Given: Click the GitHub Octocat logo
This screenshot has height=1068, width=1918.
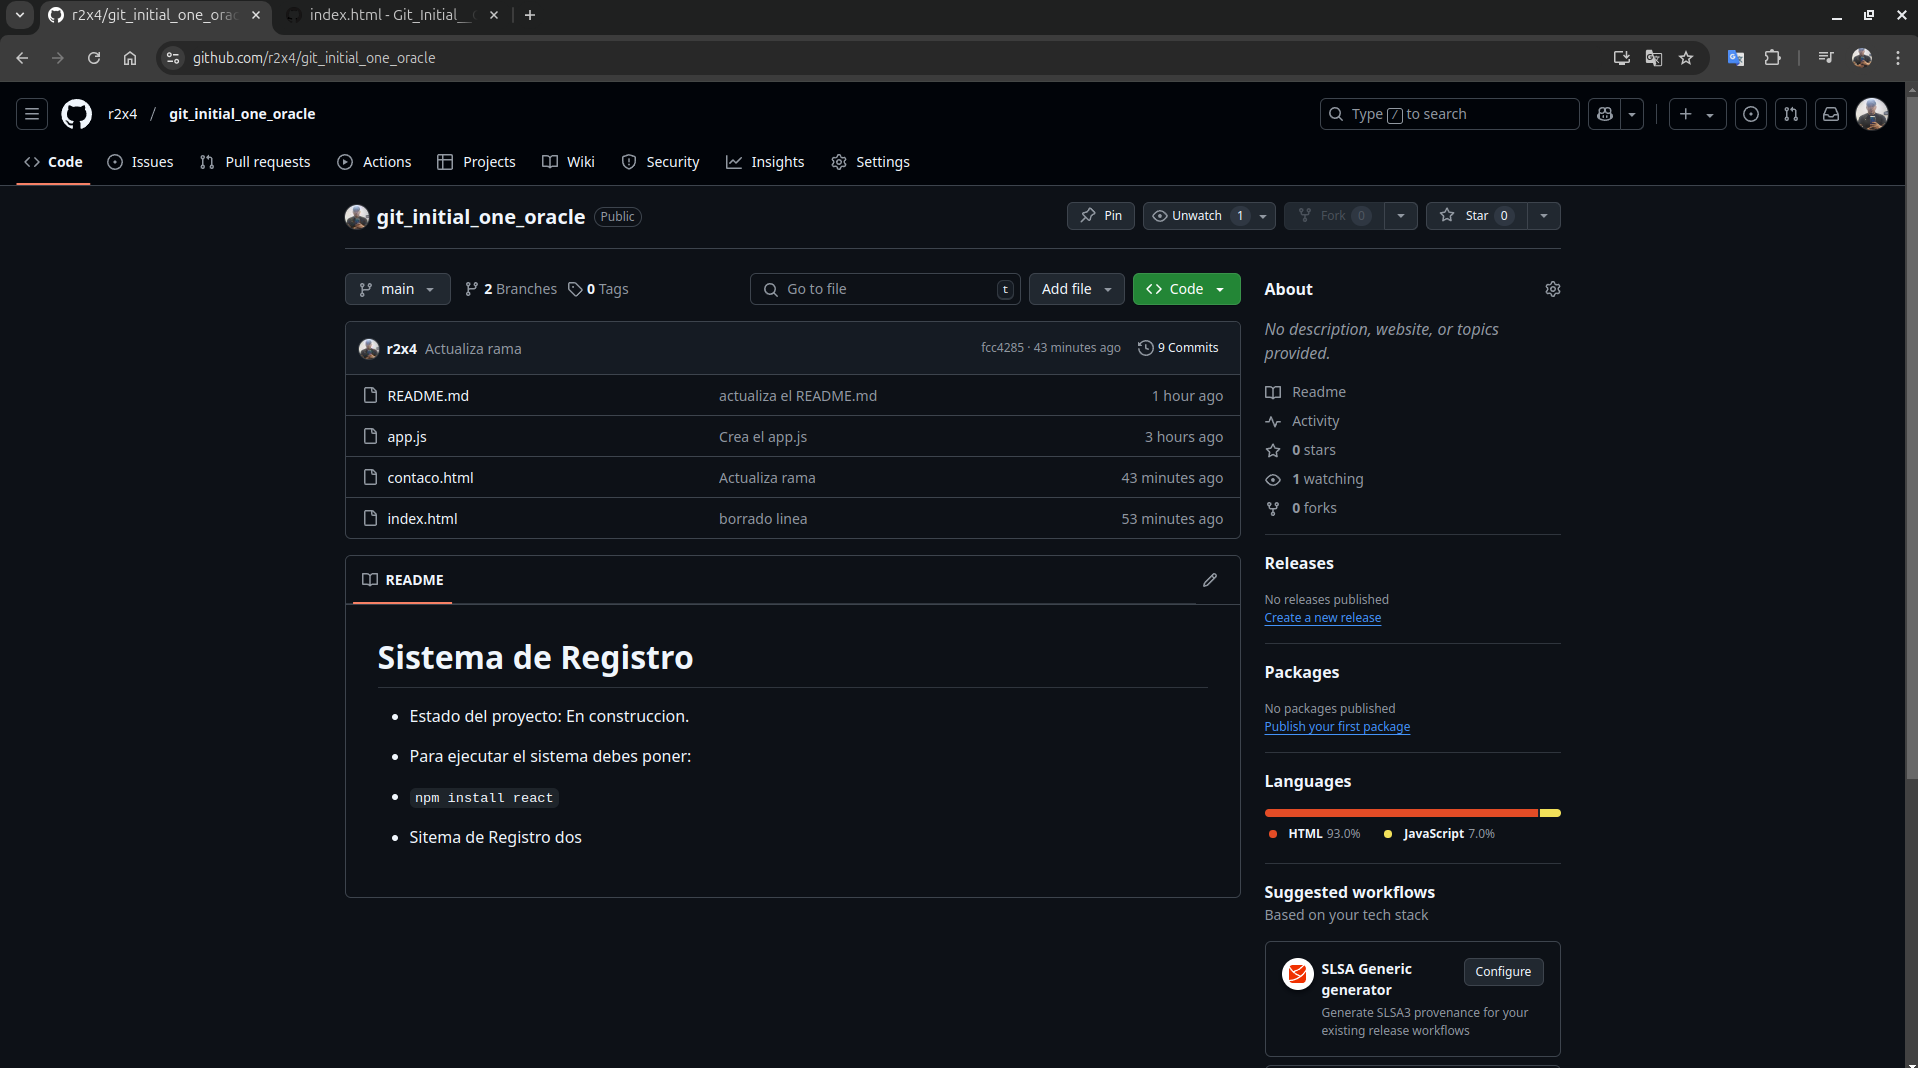Looking at the screenshot, I should (x=77, y=114).
